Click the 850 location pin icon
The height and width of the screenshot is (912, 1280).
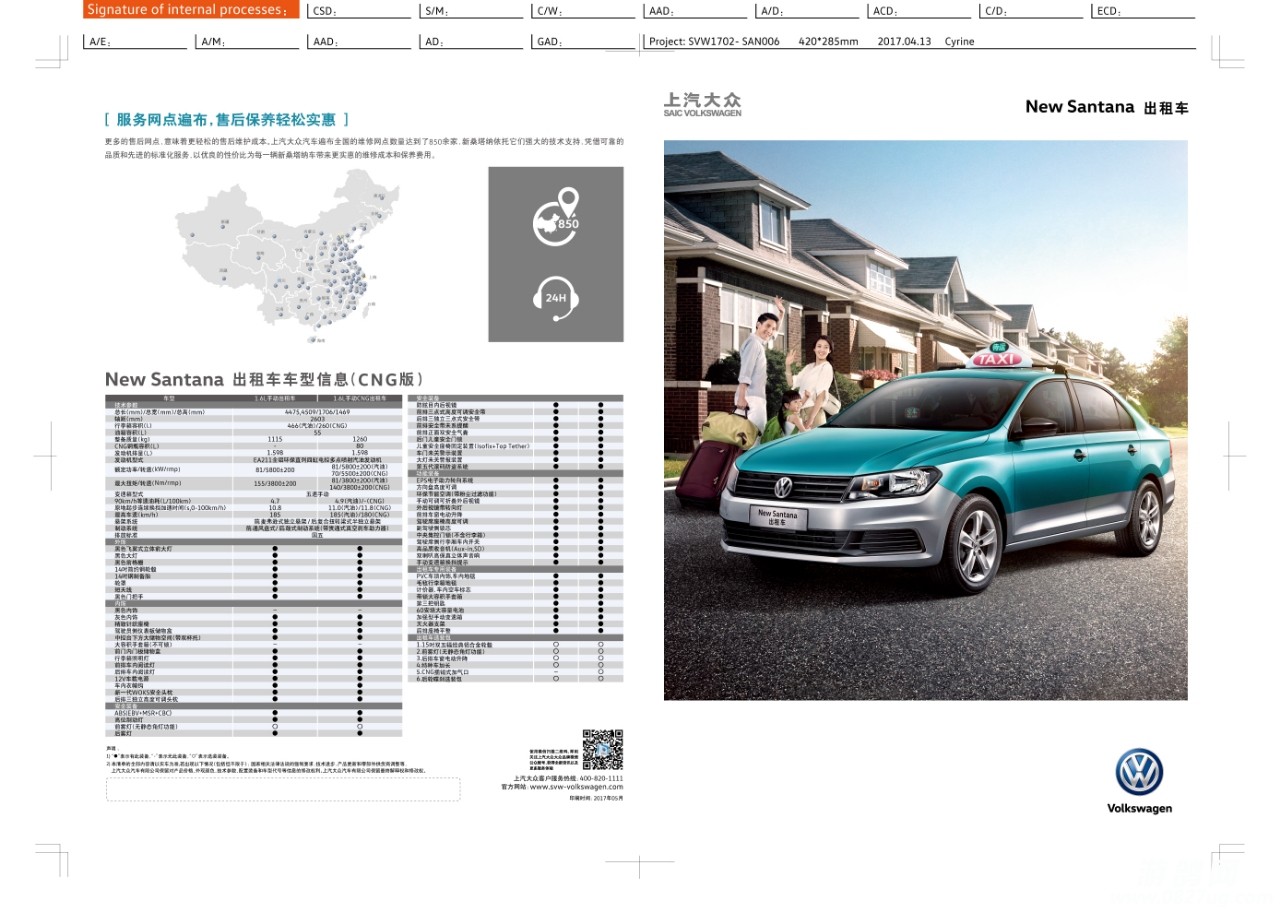[556, 215]
